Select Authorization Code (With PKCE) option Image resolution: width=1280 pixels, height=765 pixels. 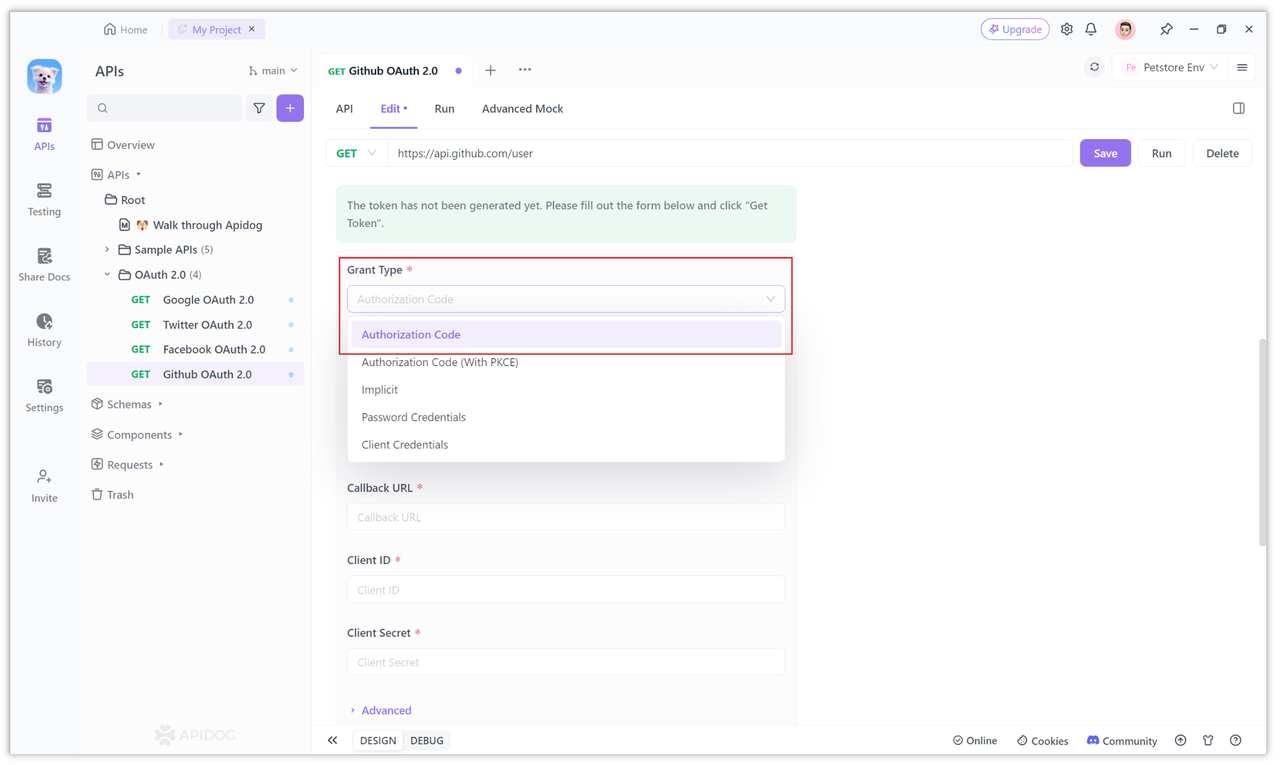[566, 362]
